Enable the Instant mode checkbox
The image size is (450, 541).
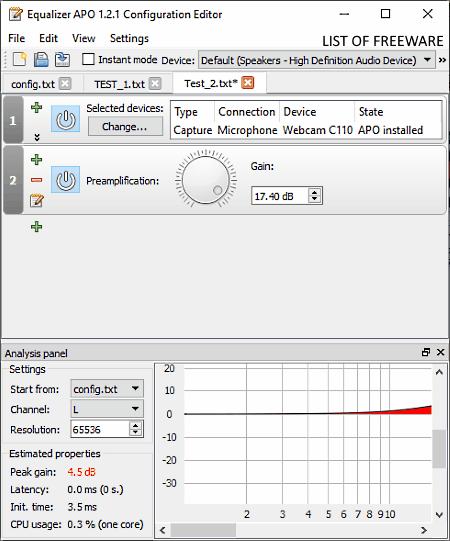click(88, 59)
